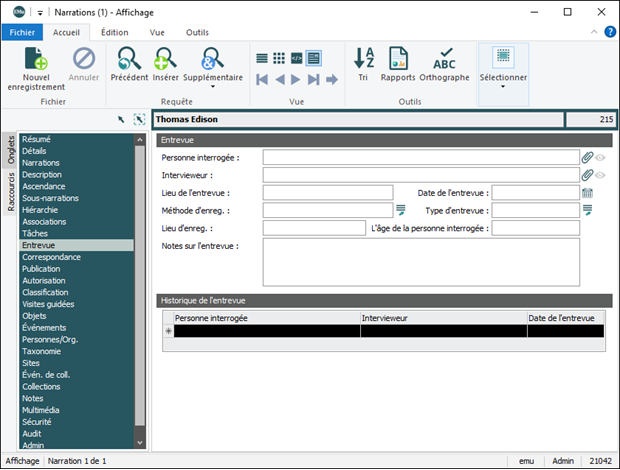Open lookup list for Type d'entrevue
This screenshot has height=470, width=620.
pos(587,210)
